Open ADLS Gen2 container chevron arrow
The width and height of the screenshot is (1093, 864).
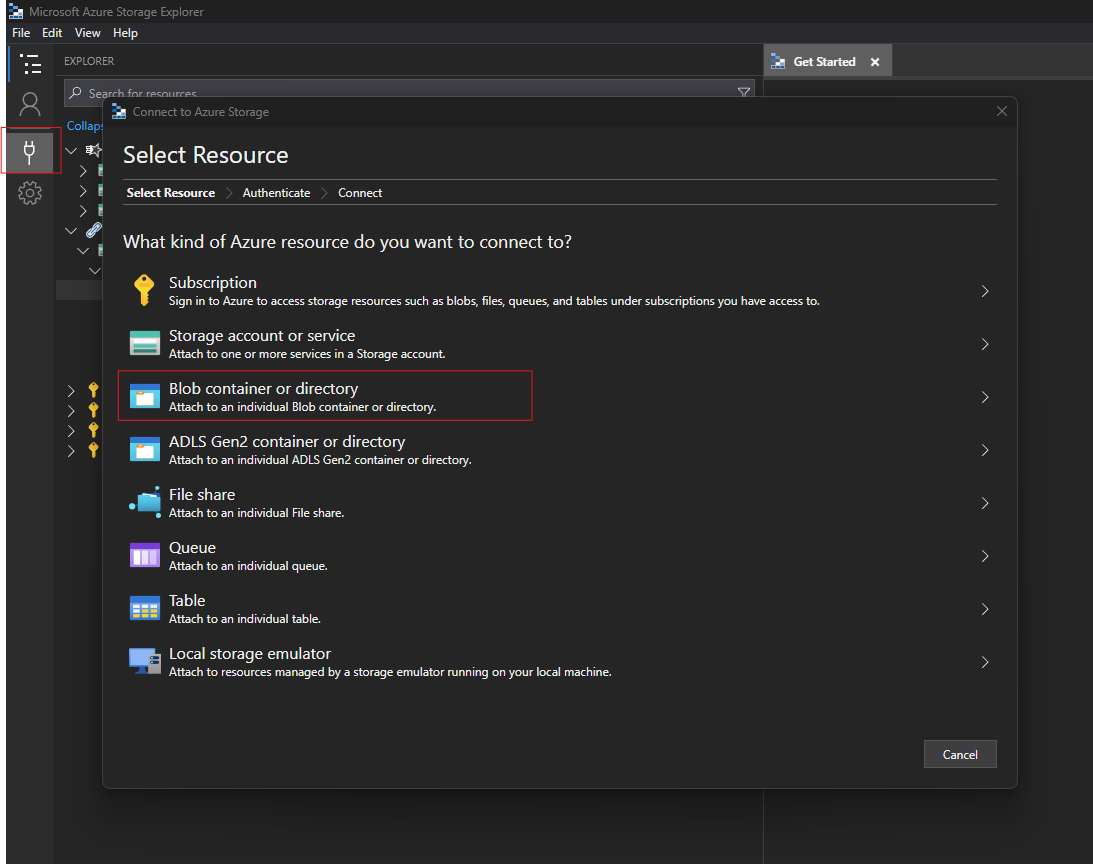coord(985,450)
